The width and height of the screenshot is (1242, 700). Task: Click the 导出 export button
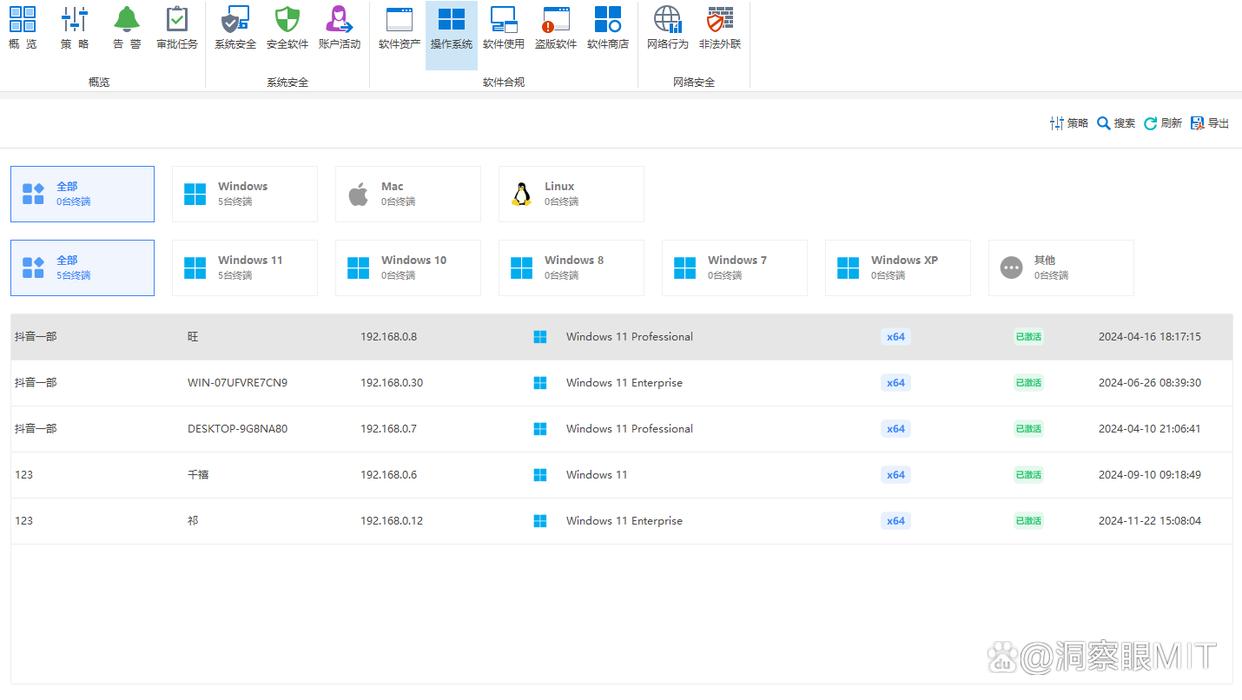click(1210, 123)
